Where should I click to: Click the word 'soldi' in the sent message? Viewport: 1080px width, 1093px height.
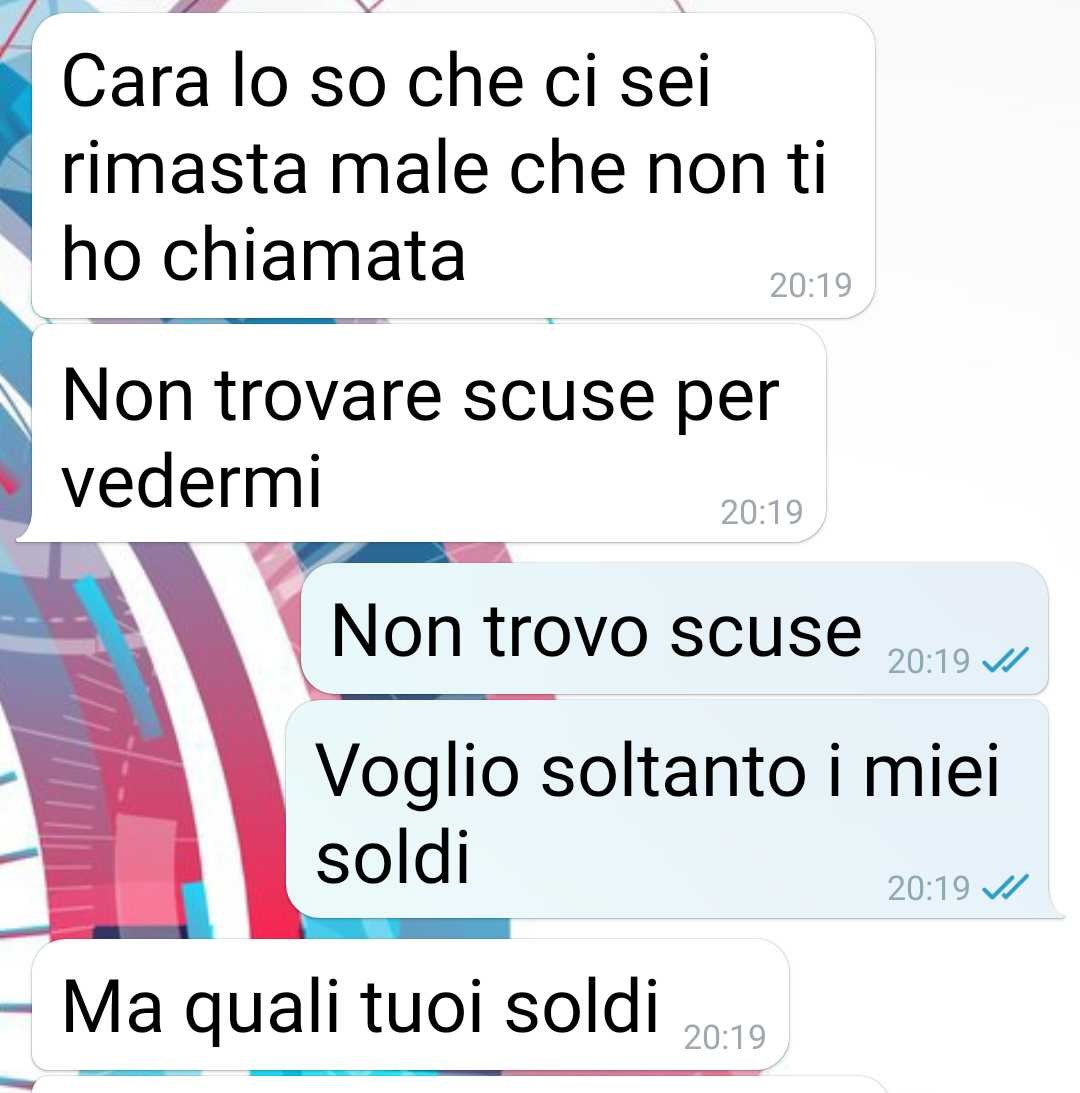(x=393, y=856)
